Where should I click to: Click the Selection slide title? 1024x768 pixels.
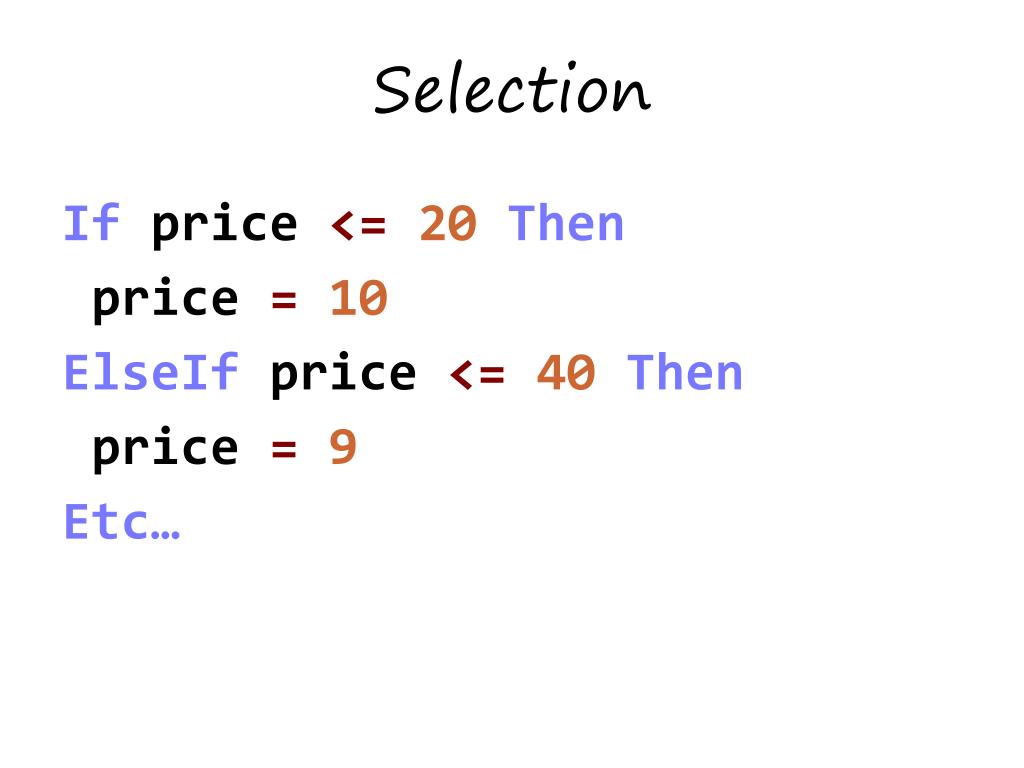pyautogui.click(x=512, y=91)
